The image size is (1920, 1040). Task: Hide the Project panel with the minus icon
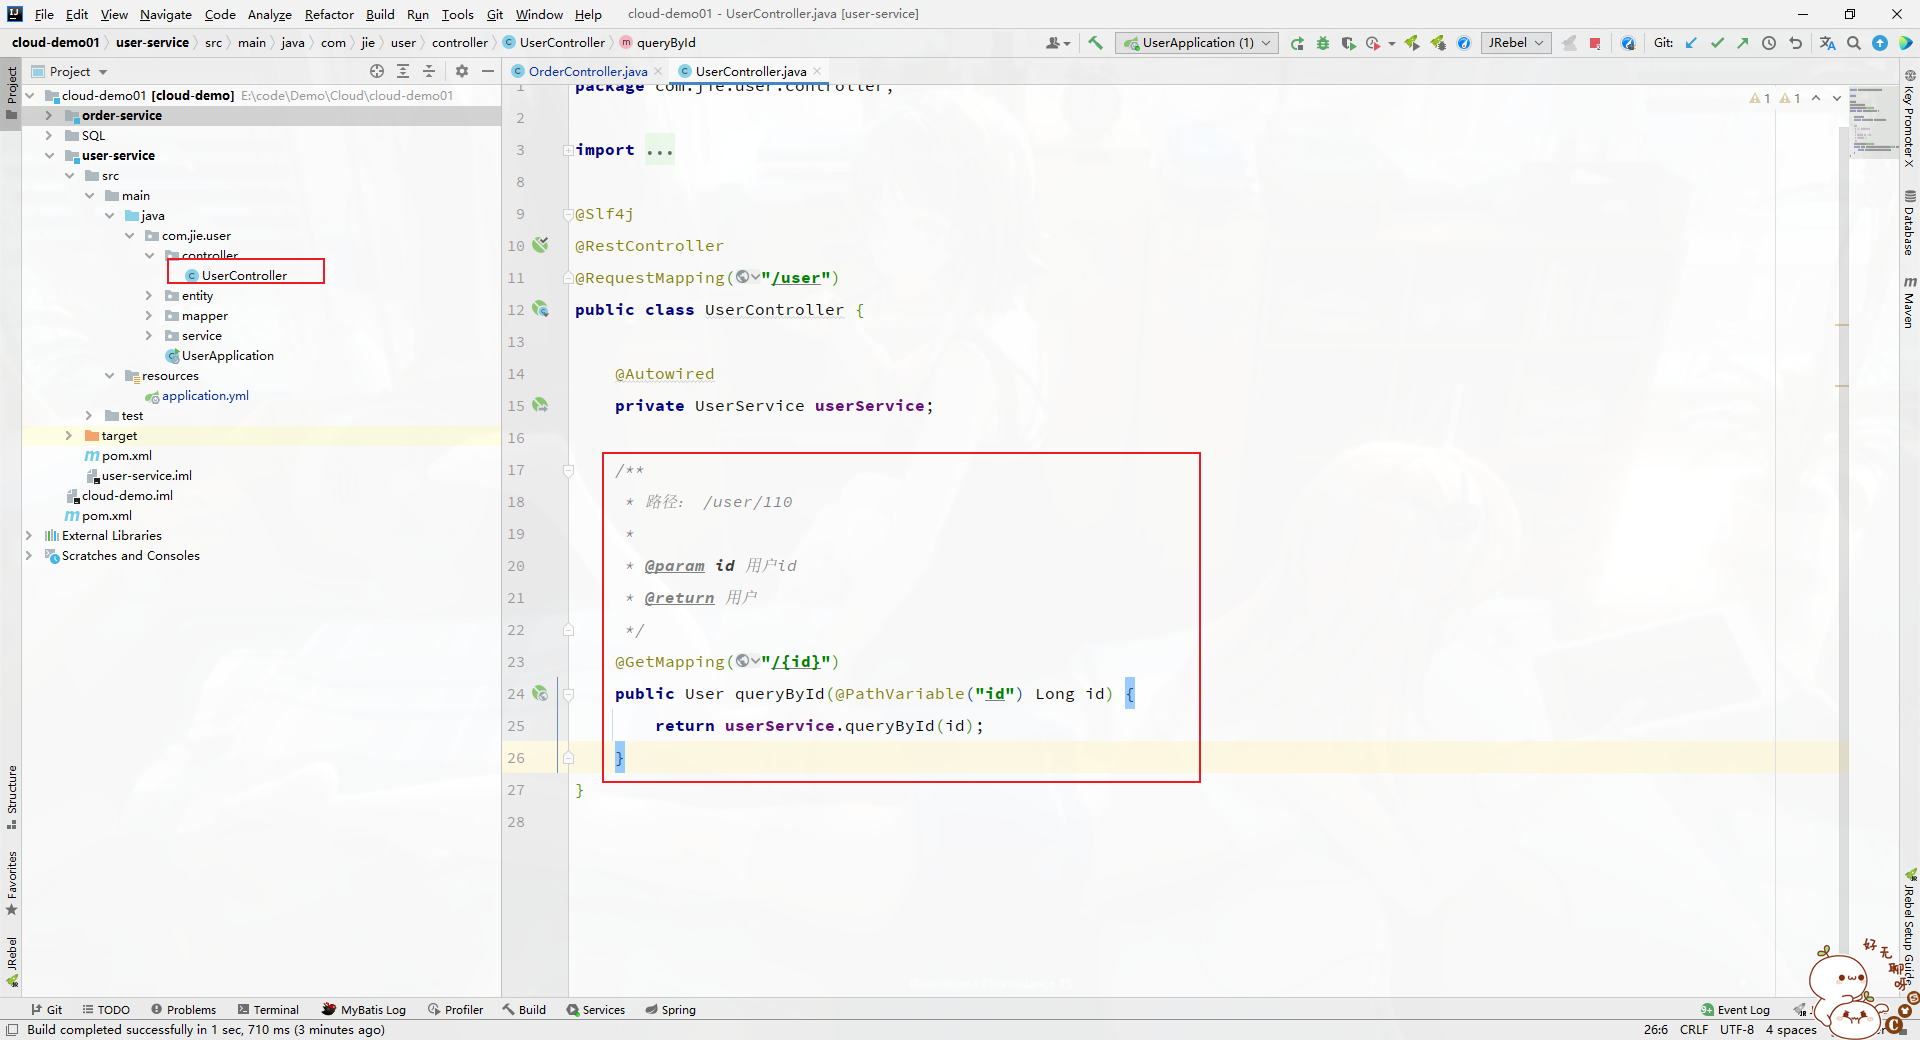point(488,71)
